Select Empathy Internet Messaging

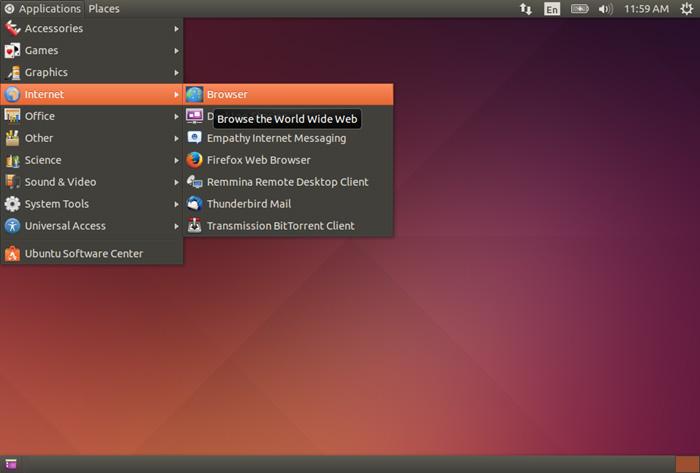[288, 138]
